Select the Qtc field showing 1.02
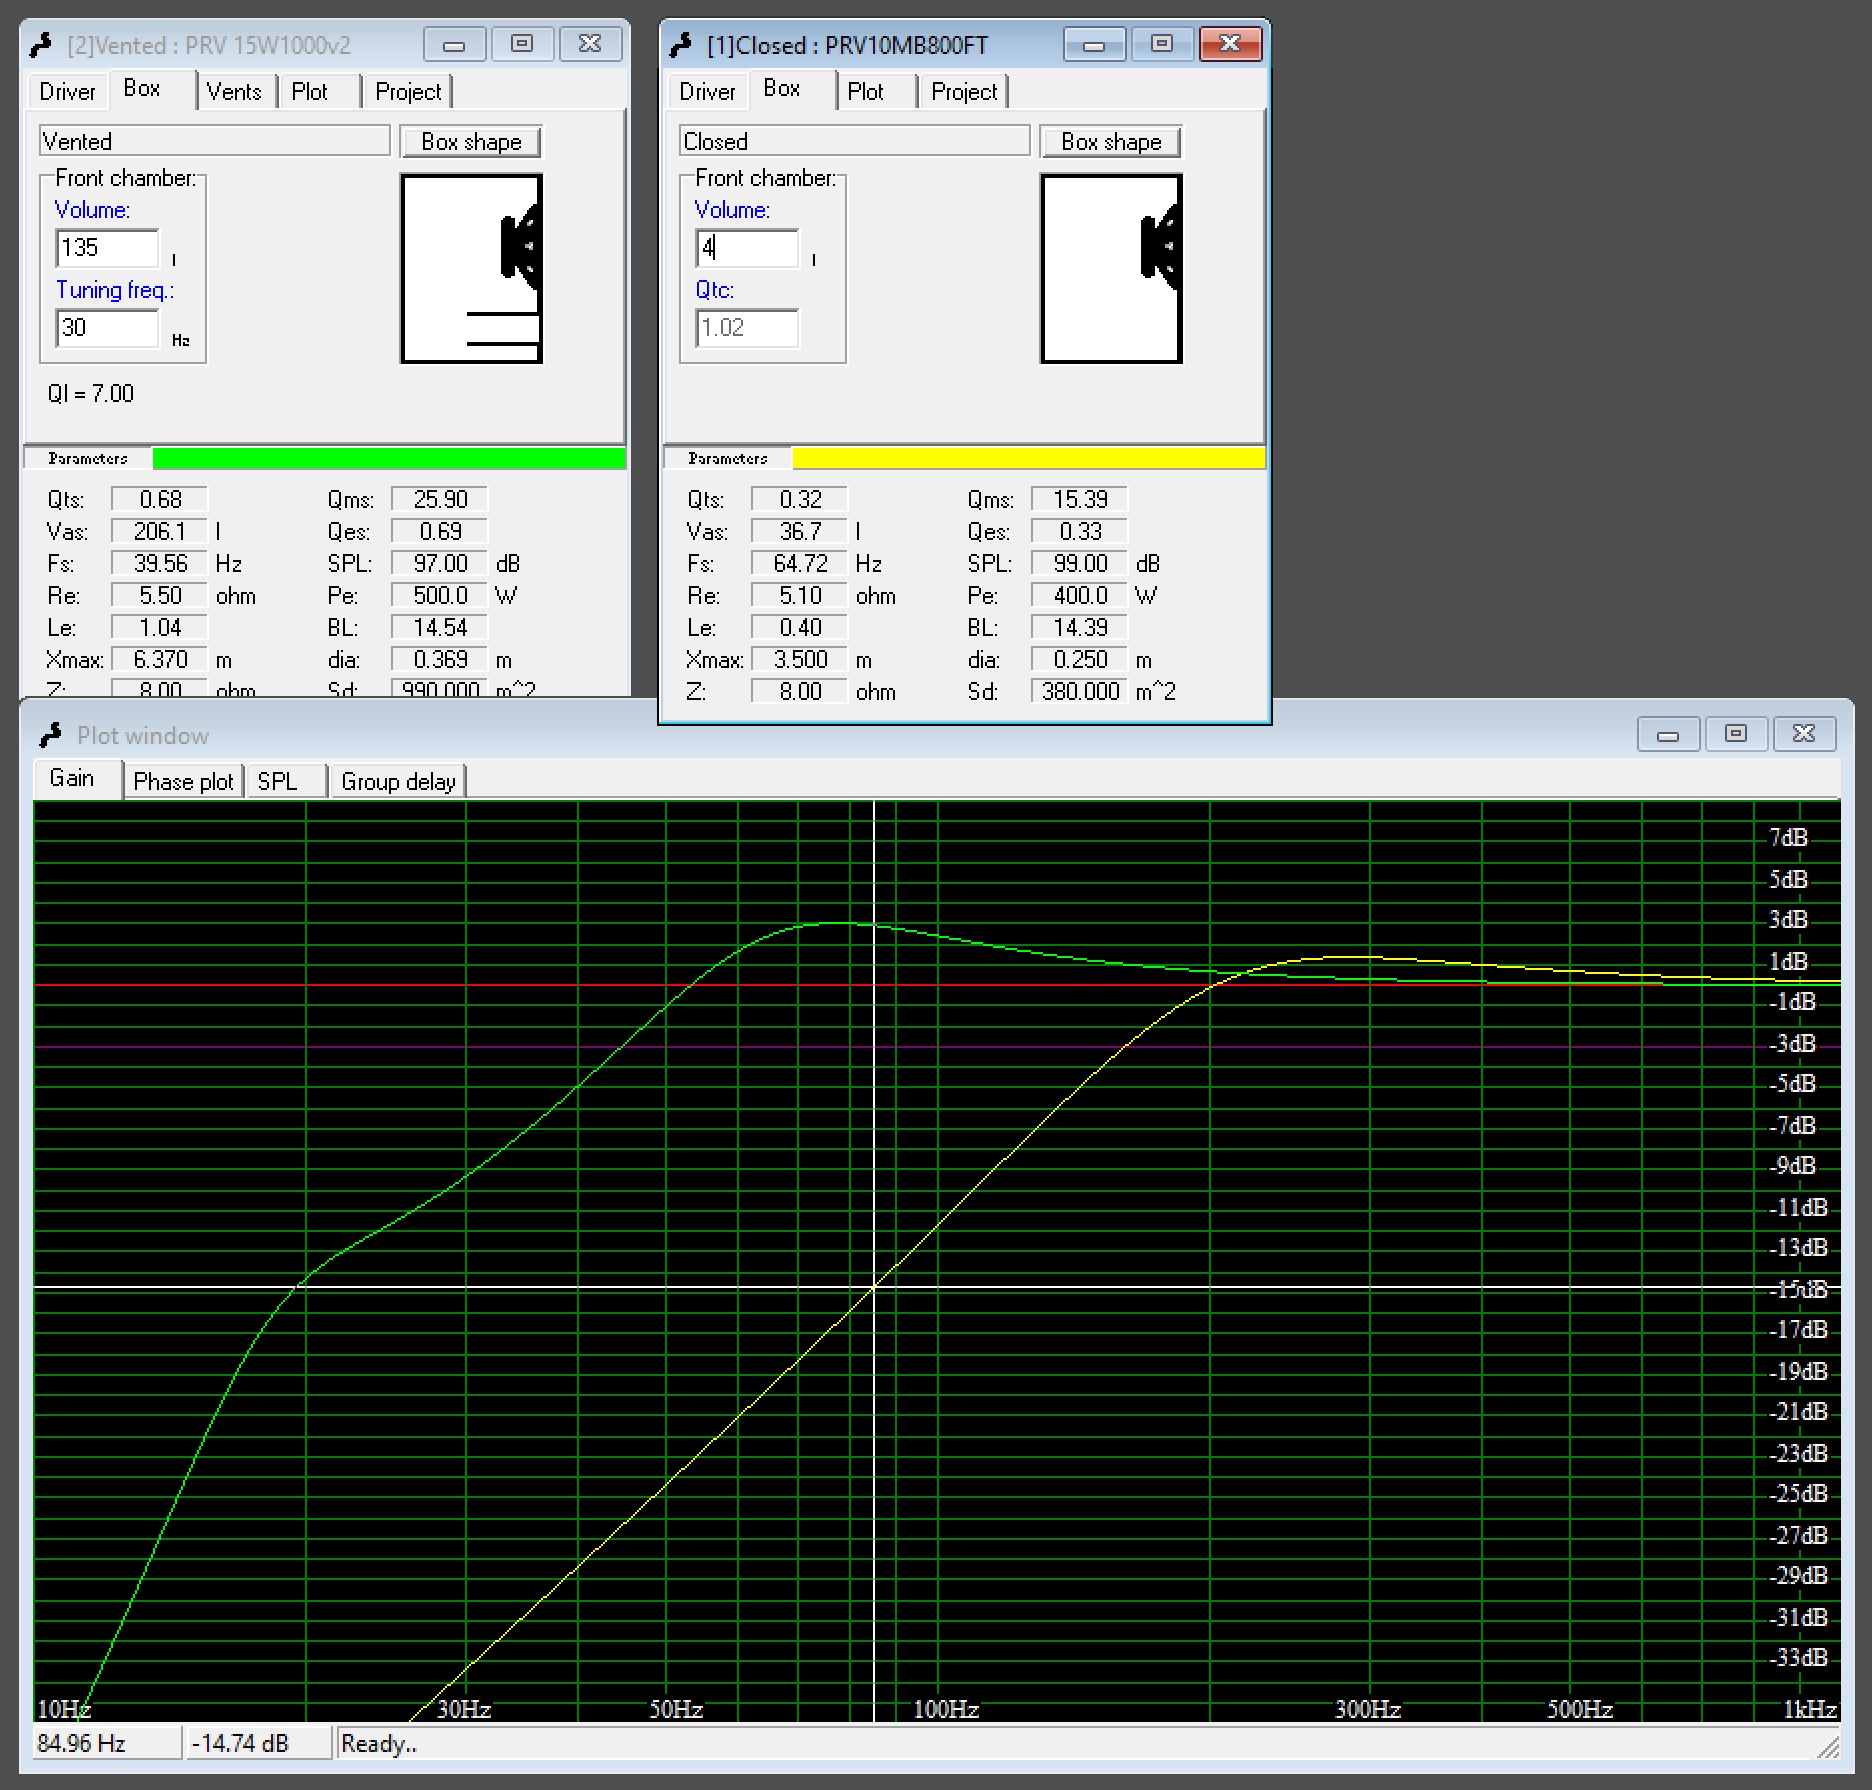 (x=745, y=328)
